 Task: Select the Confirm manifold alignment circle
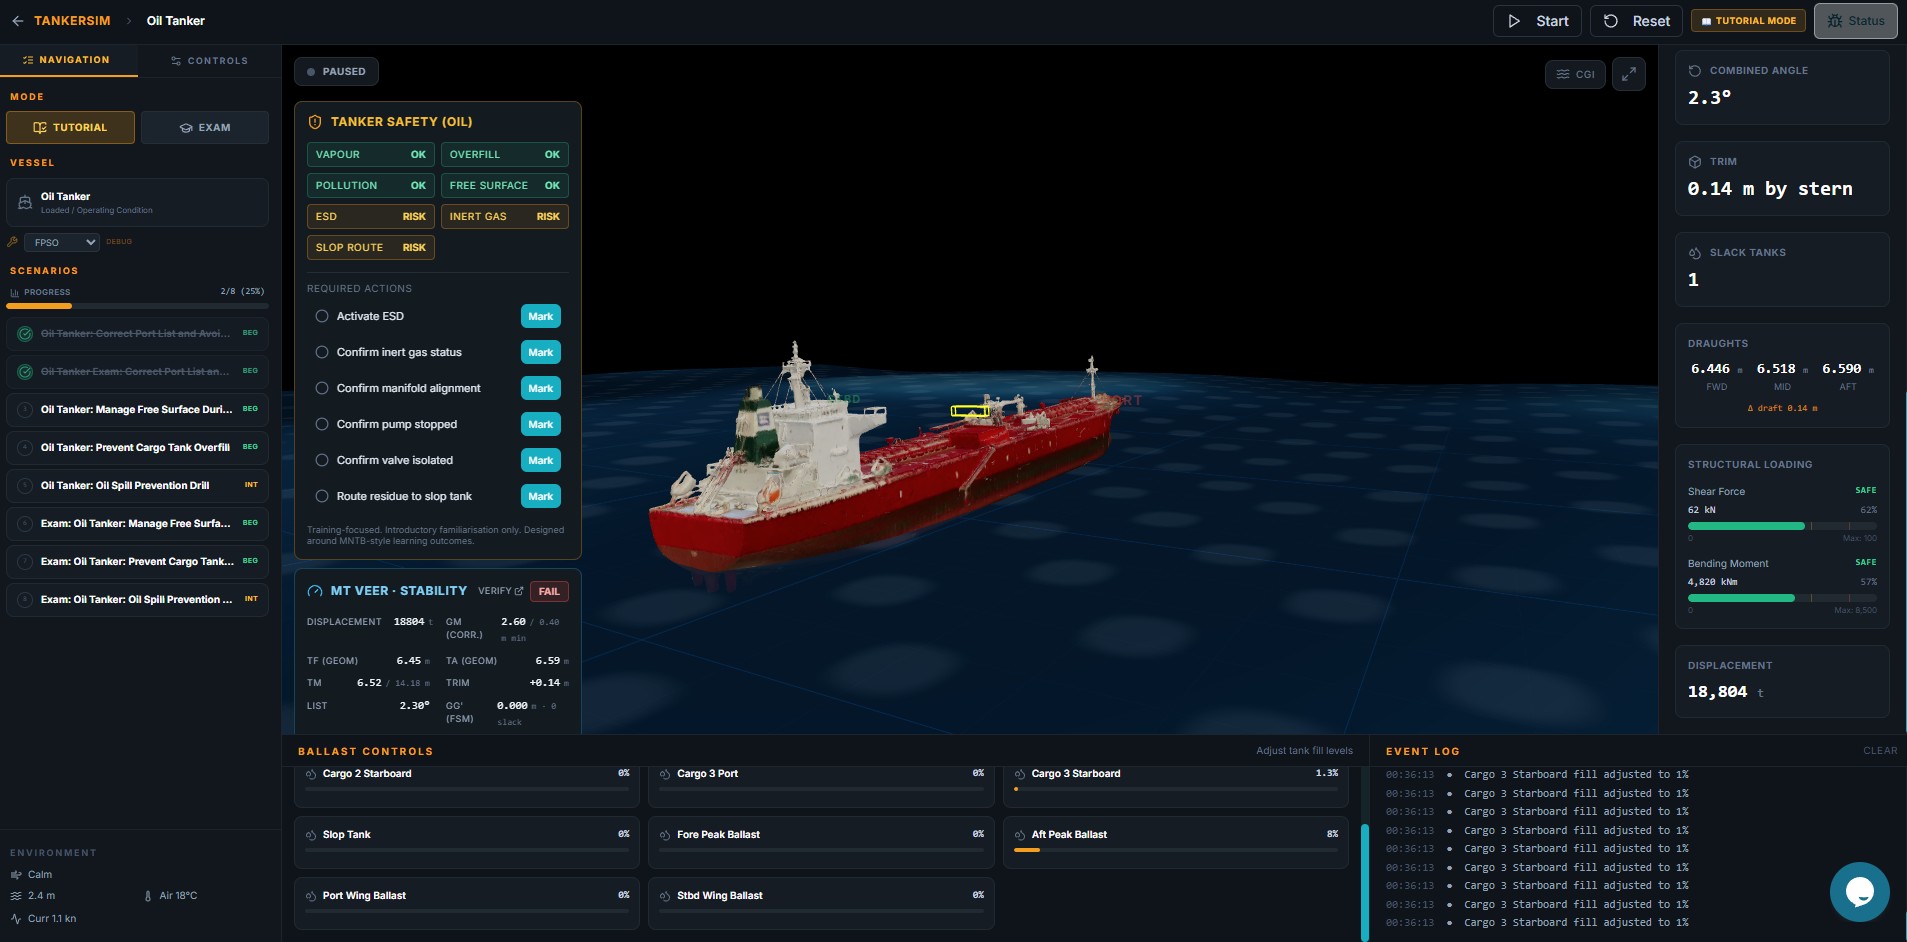[x=322, y=388]
